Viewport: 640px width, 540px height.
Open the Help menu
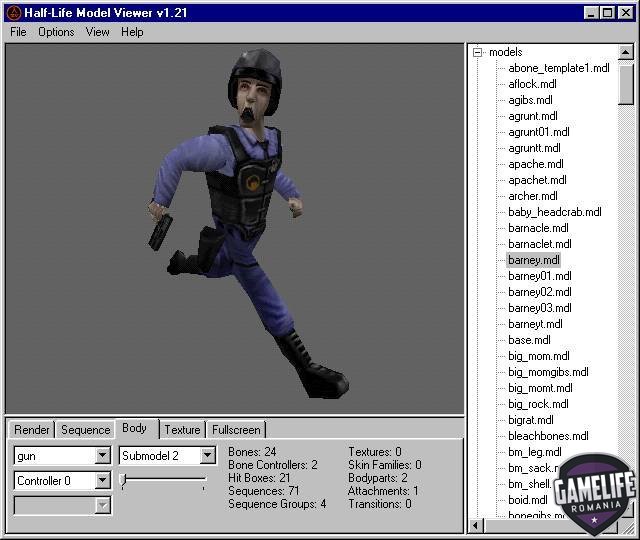pyautogui.click(x=132, y=32)
